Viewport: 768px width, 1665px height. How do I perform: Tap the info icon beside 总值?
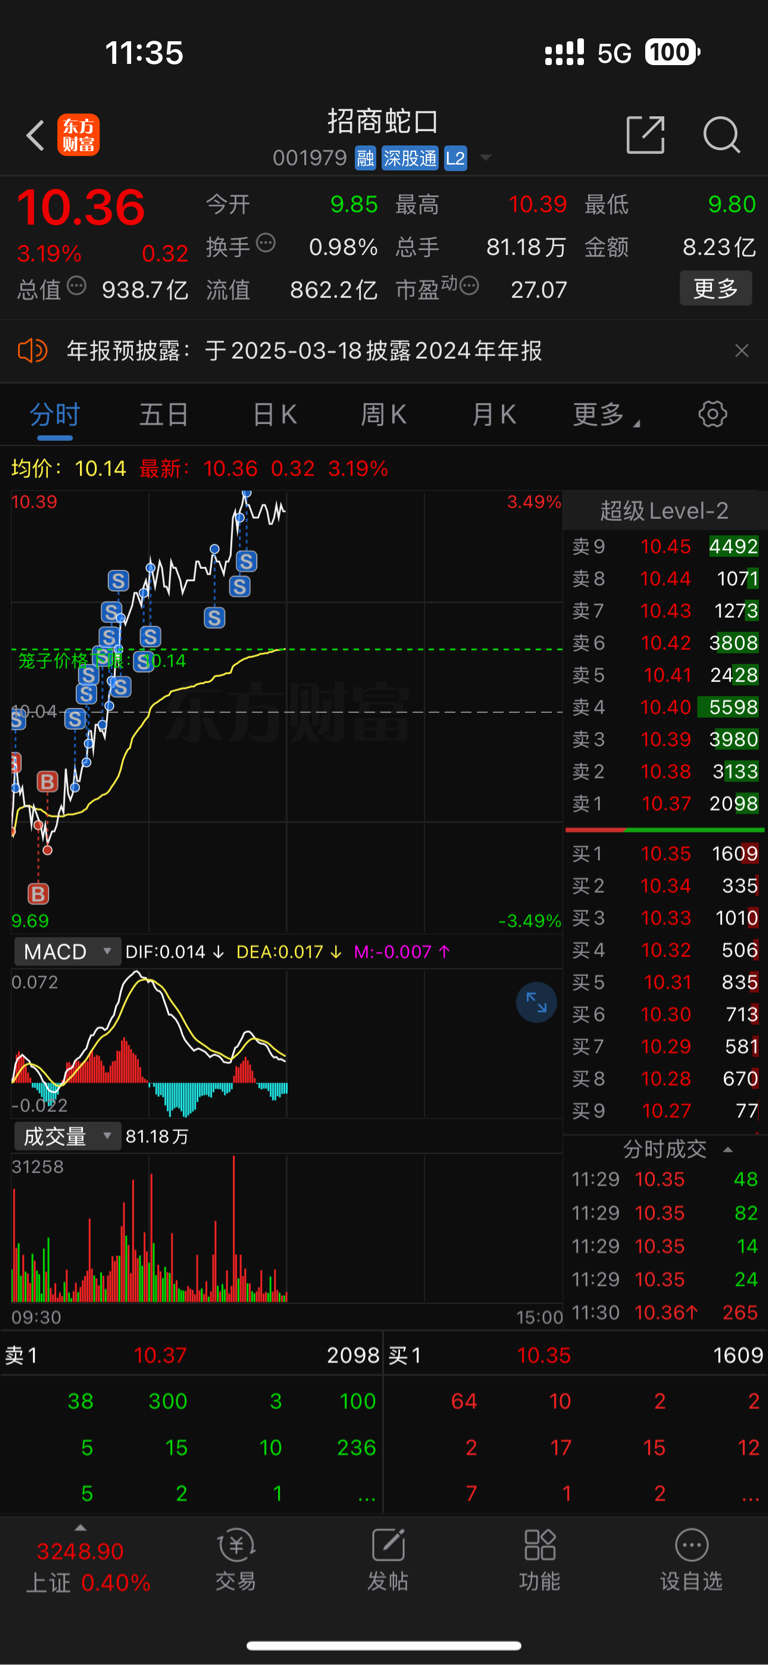click(x=76, y=287)
